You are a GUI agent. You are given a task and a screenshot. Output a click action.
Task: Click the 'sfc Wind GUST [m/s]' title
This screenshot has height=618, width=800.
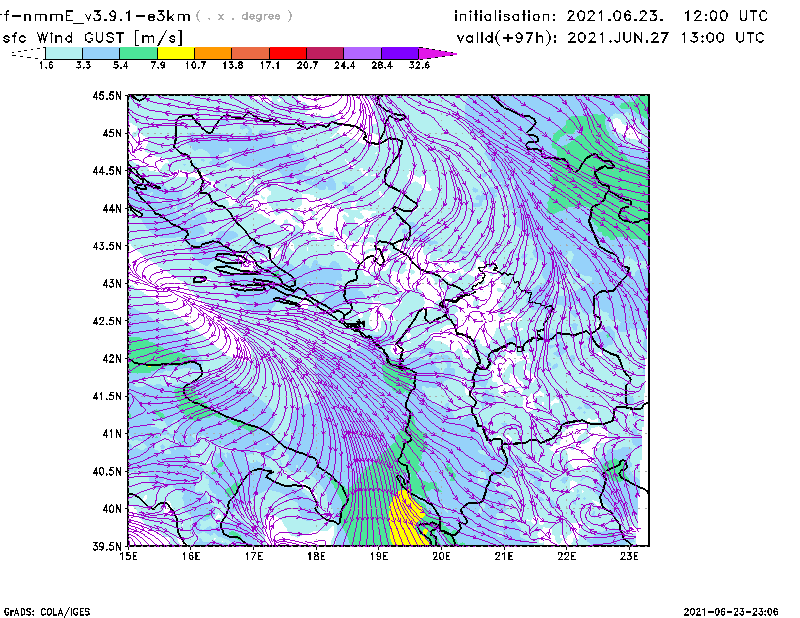pyautogui.click(x=92, y=38)
